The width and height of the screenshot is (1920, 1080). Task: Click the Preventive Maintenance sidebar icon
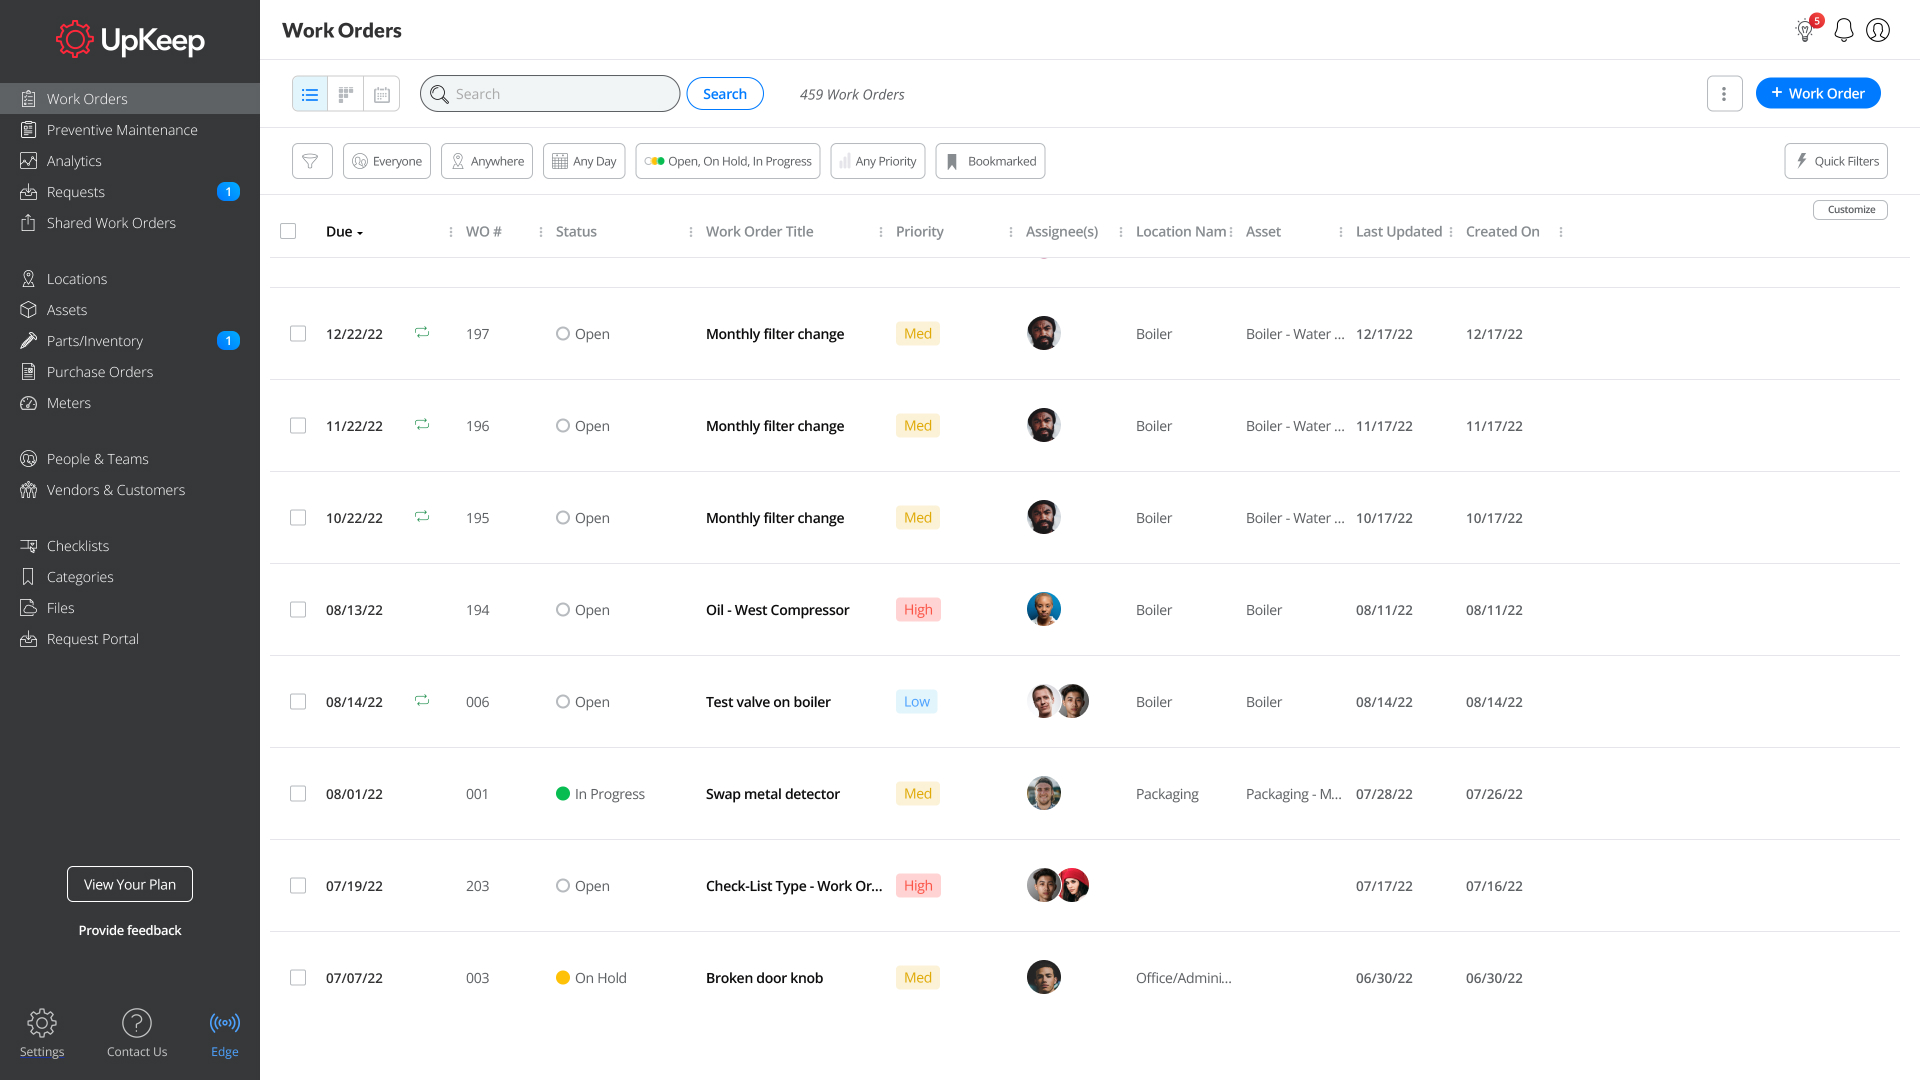tap(28, 129)
